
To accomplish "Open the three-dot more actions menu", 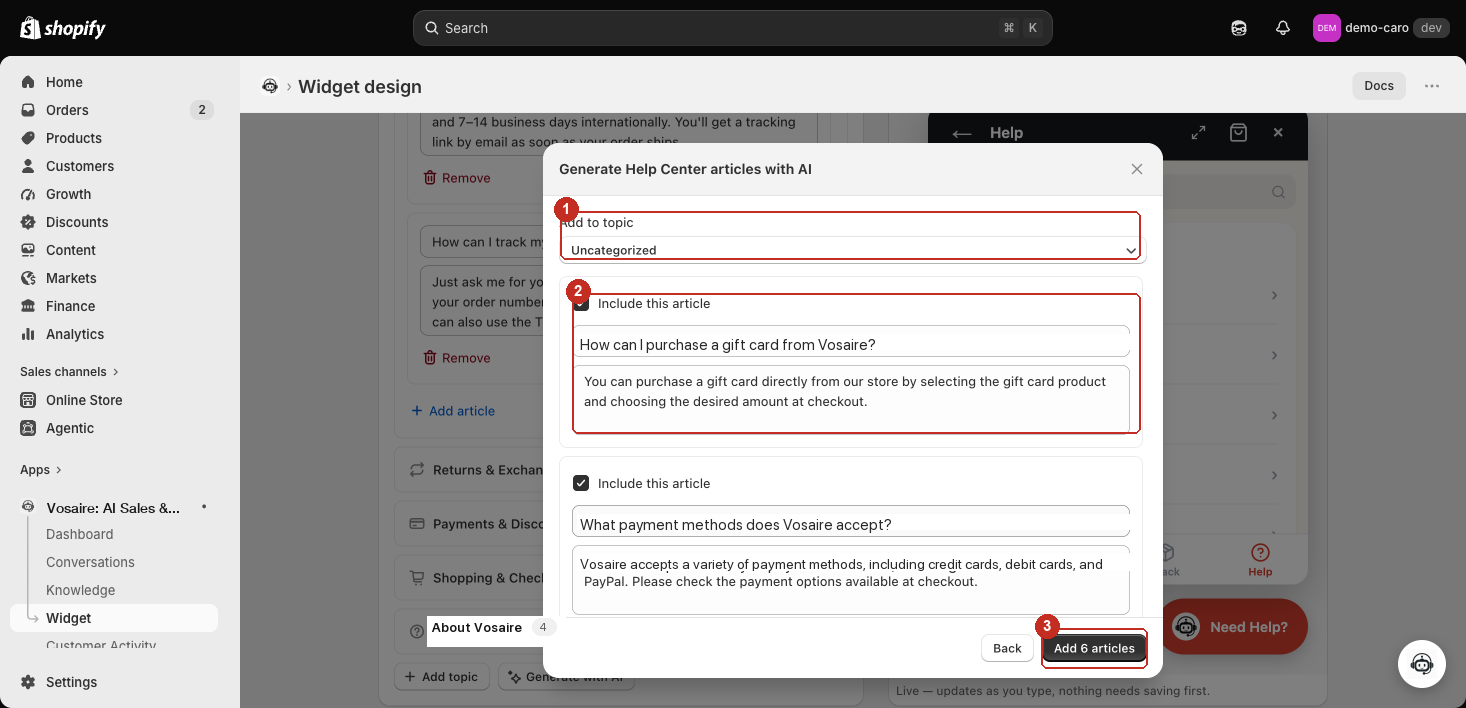I will (1432, 86).
